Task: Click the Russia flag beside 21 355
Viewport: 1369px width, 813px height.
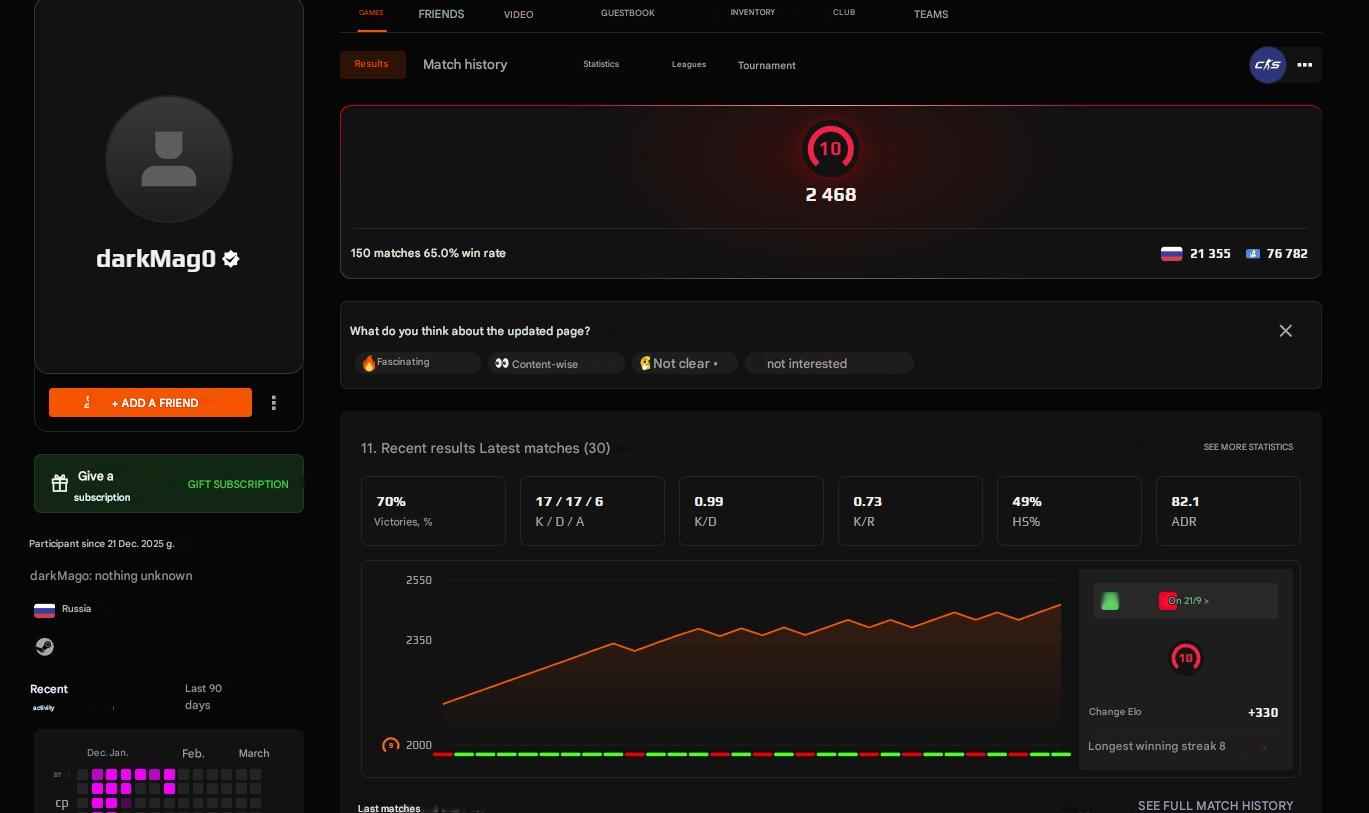Action: (1171, 253)
